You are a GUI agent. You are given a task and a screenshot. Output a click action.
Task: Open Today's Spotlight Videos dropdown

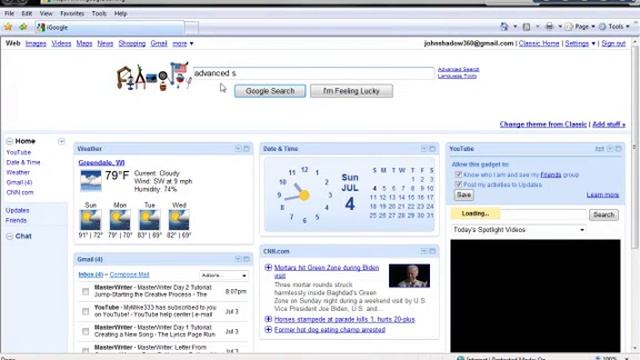pos(519,230)
